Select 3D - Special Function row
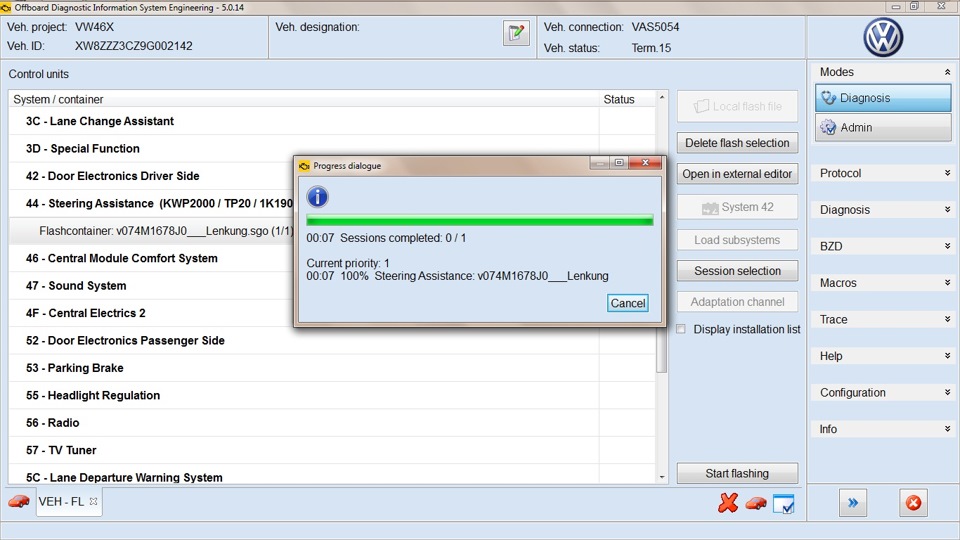 point(332,149)
